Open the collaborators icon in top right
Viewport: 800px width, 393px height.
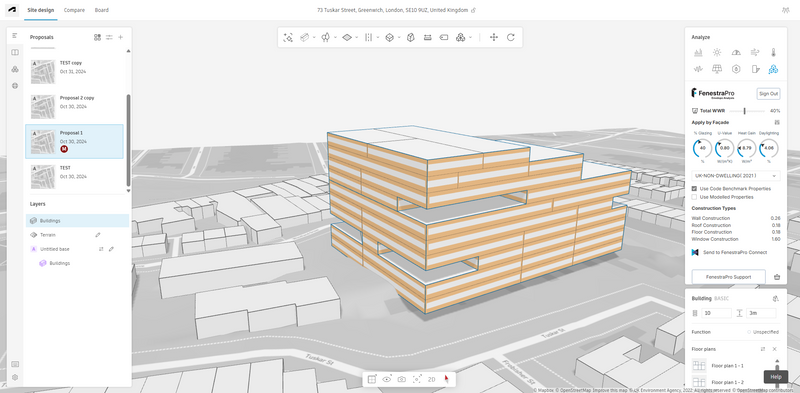coord(785,10)
